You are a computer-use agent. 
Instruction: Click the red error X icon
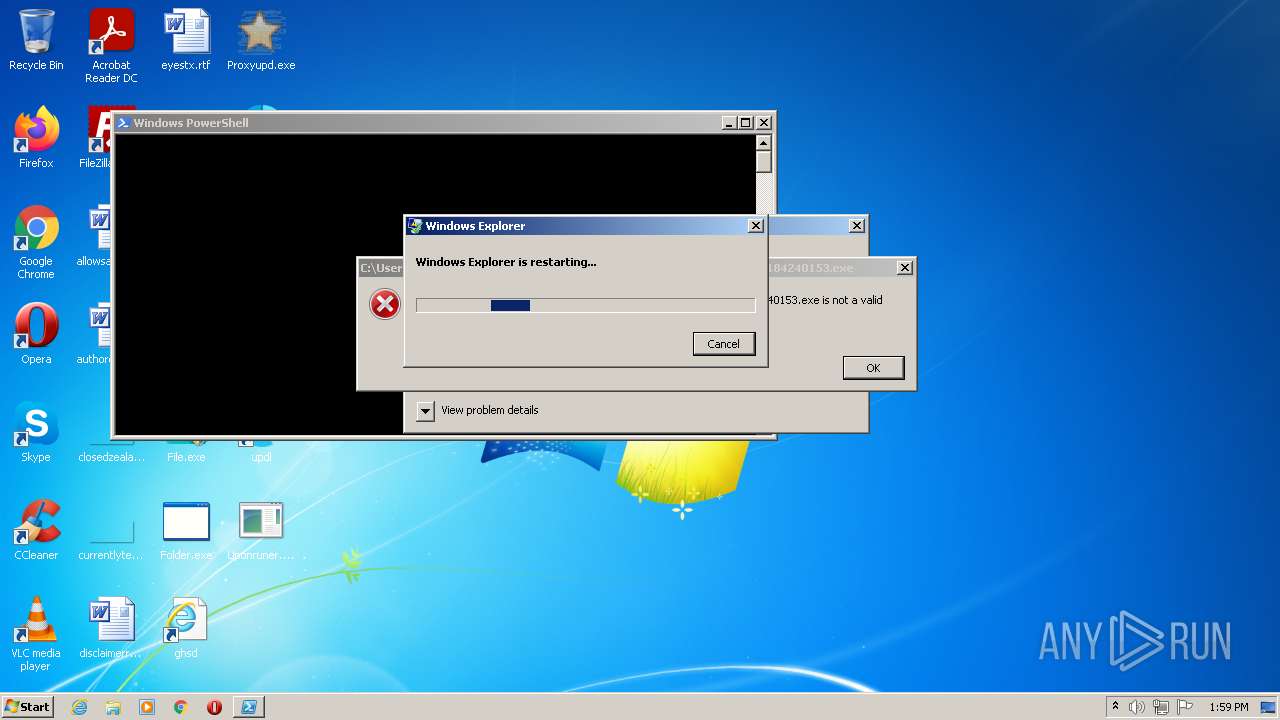[x=385, y=304]
